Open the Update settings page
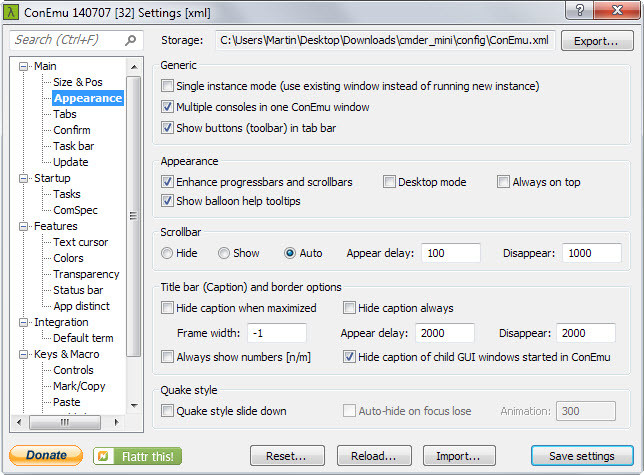The image size is (644, 475). 71,162
